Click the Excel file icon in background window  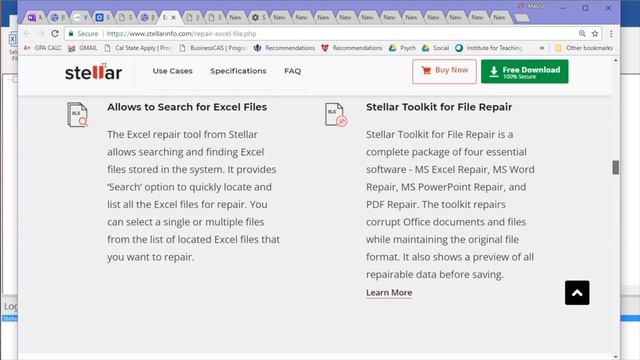tap(12, 39)
